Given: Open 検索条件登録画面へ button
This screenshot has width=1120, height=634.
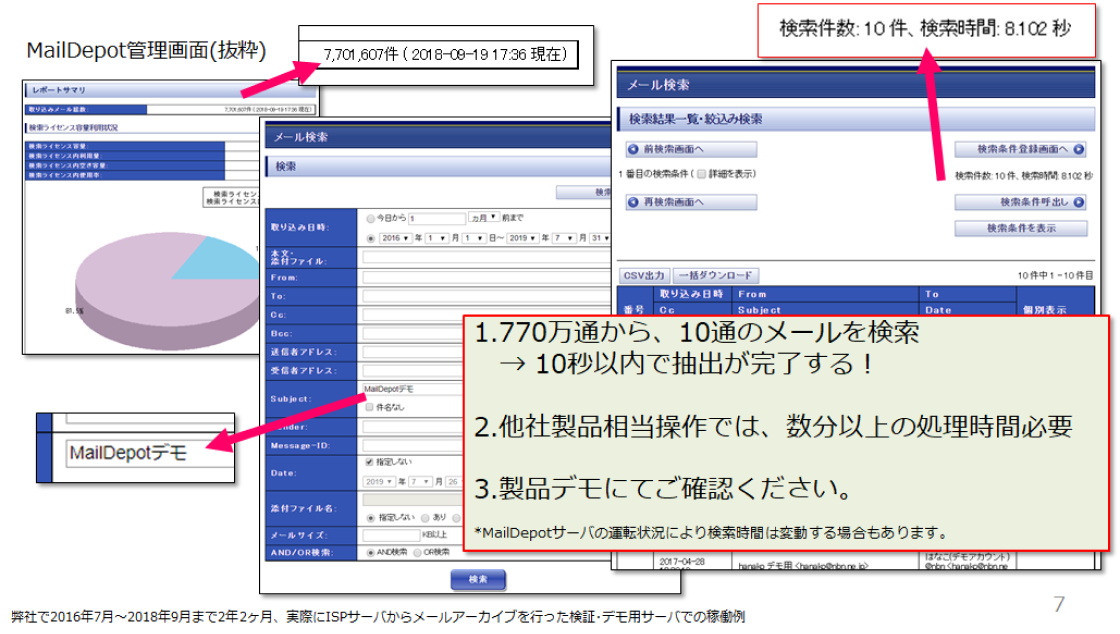Looking at the screenshot, I should [1021, 149].
